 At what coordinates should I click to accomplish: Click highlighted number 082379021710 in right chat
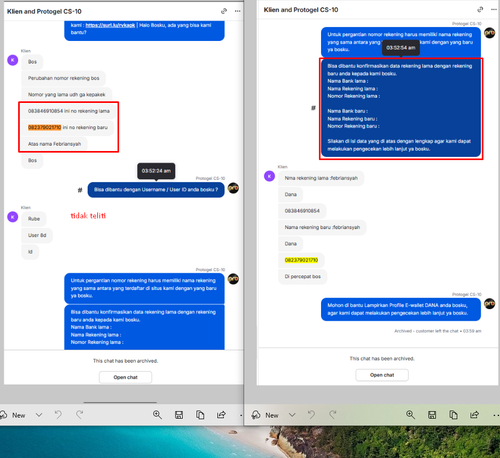tap(301, 260)
